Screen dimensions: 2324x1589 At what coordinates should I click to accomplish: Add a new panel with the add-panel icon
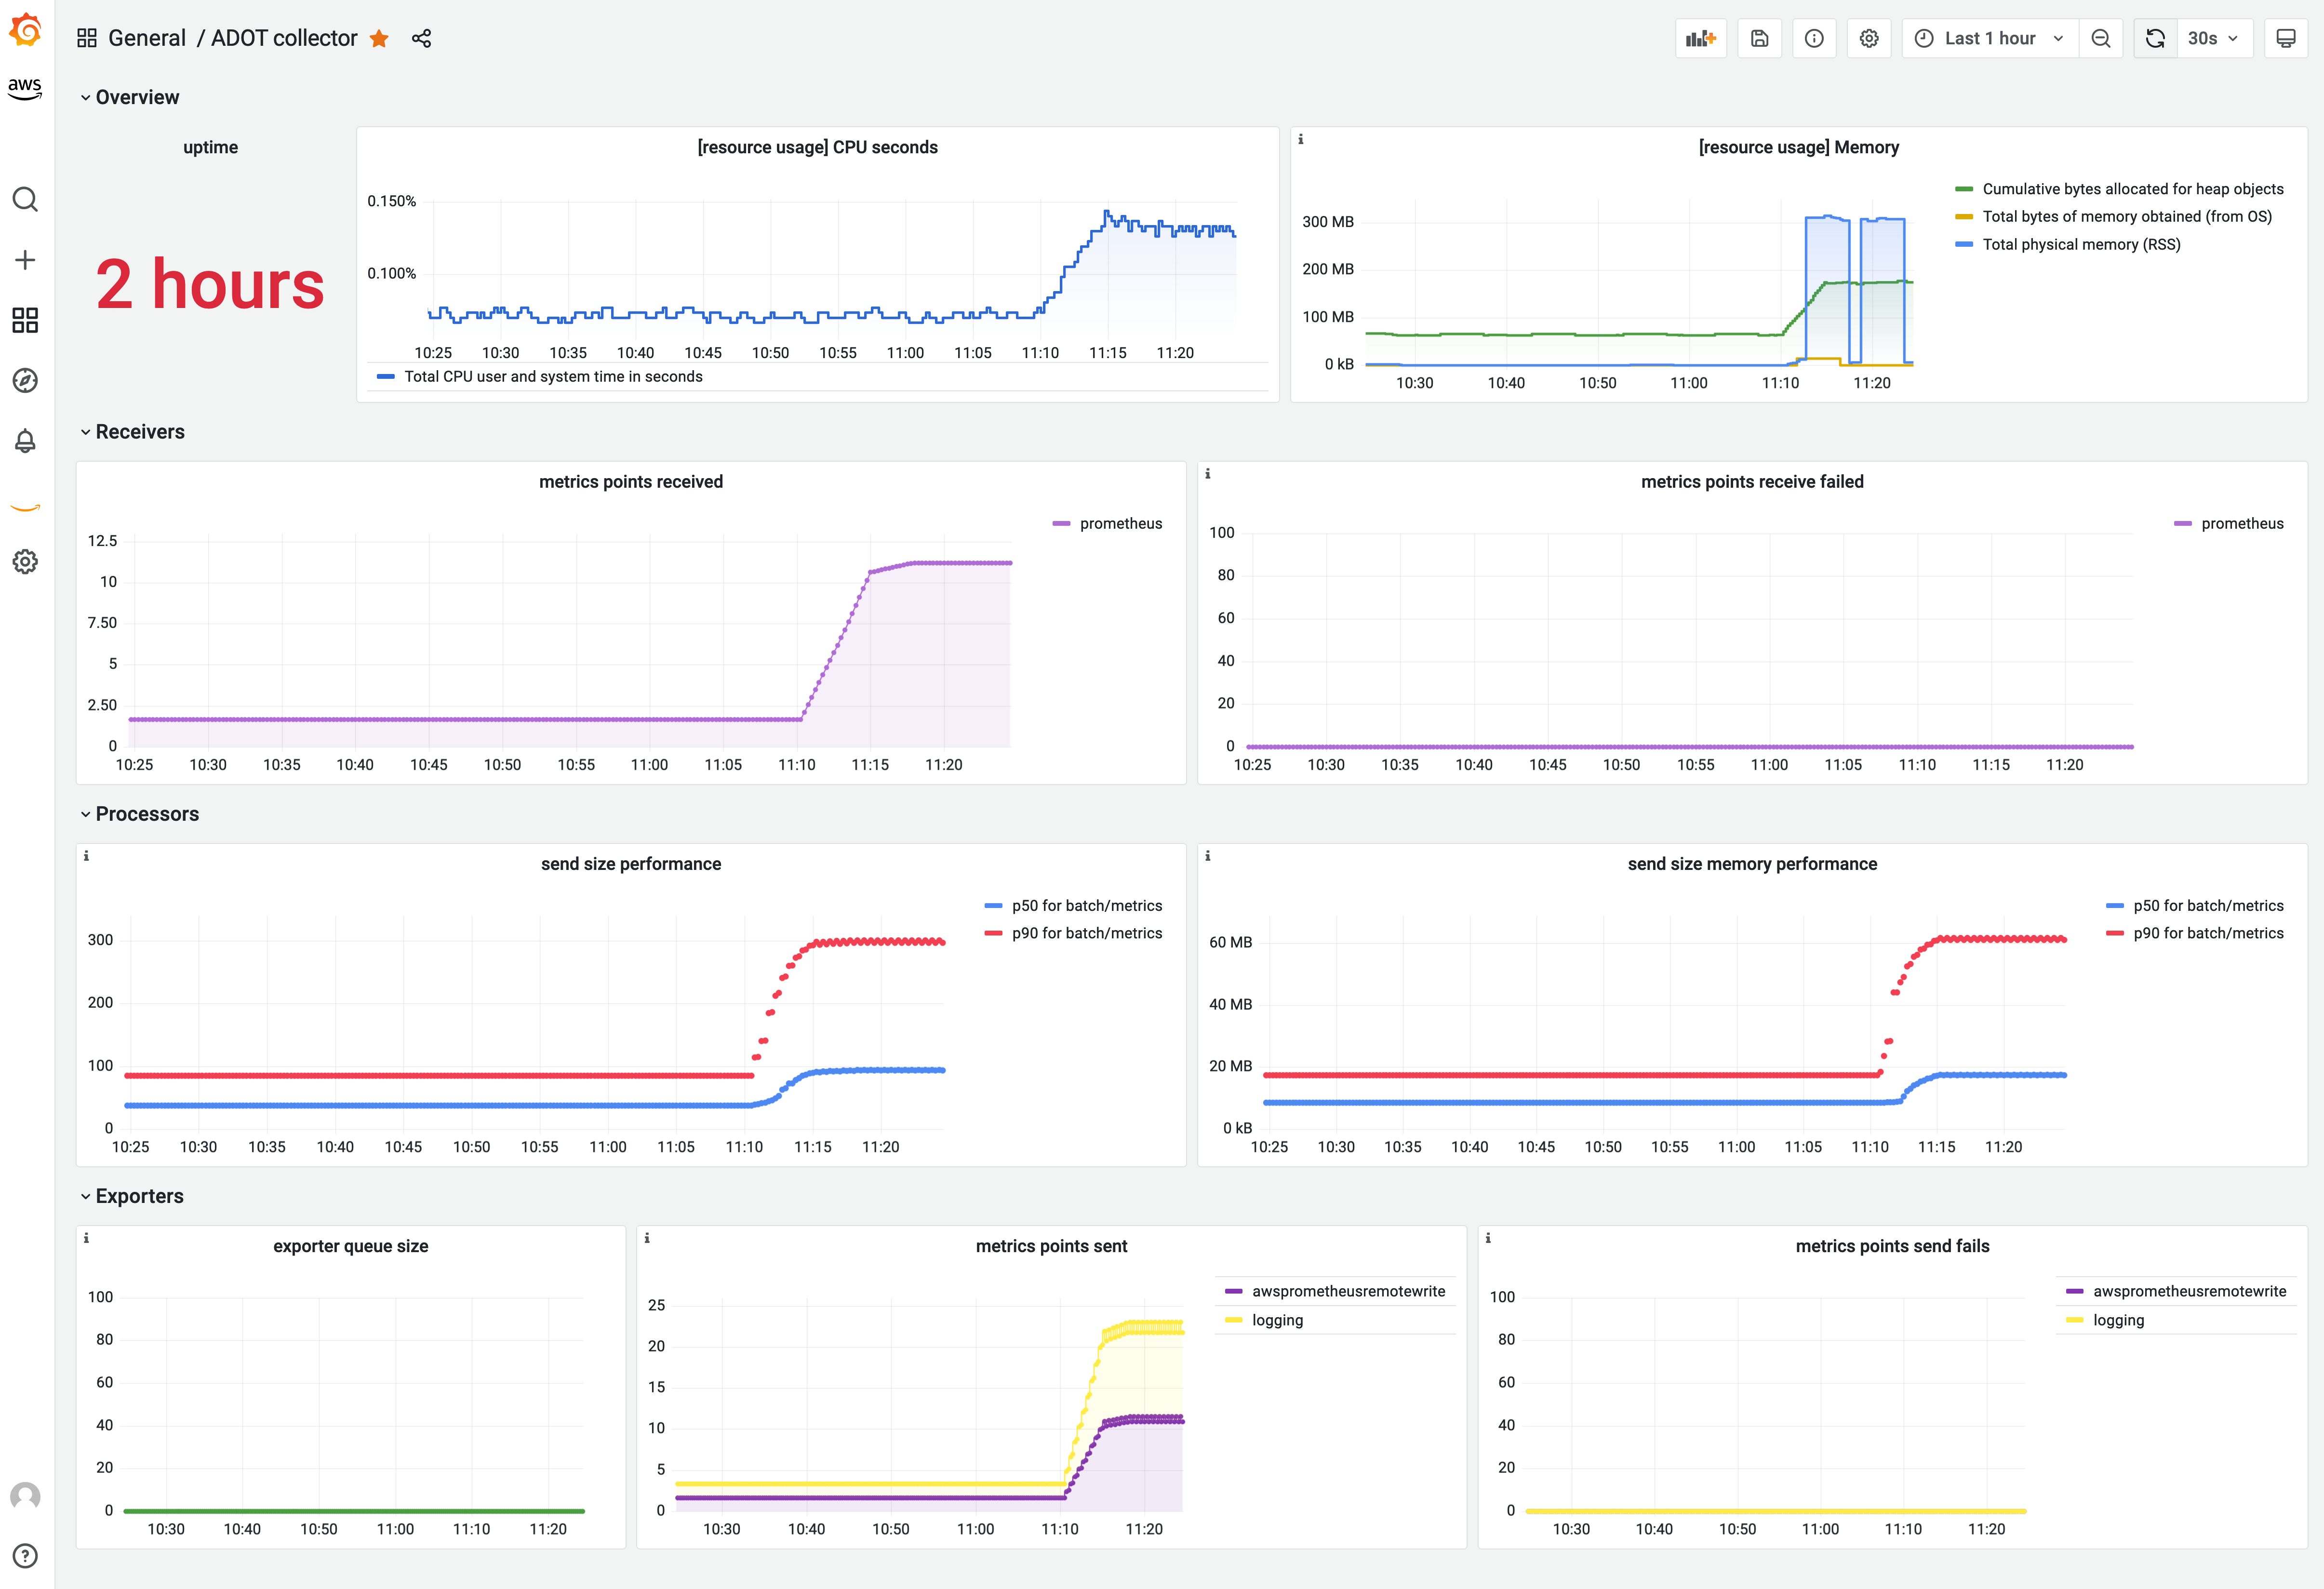coord(1701,37)
